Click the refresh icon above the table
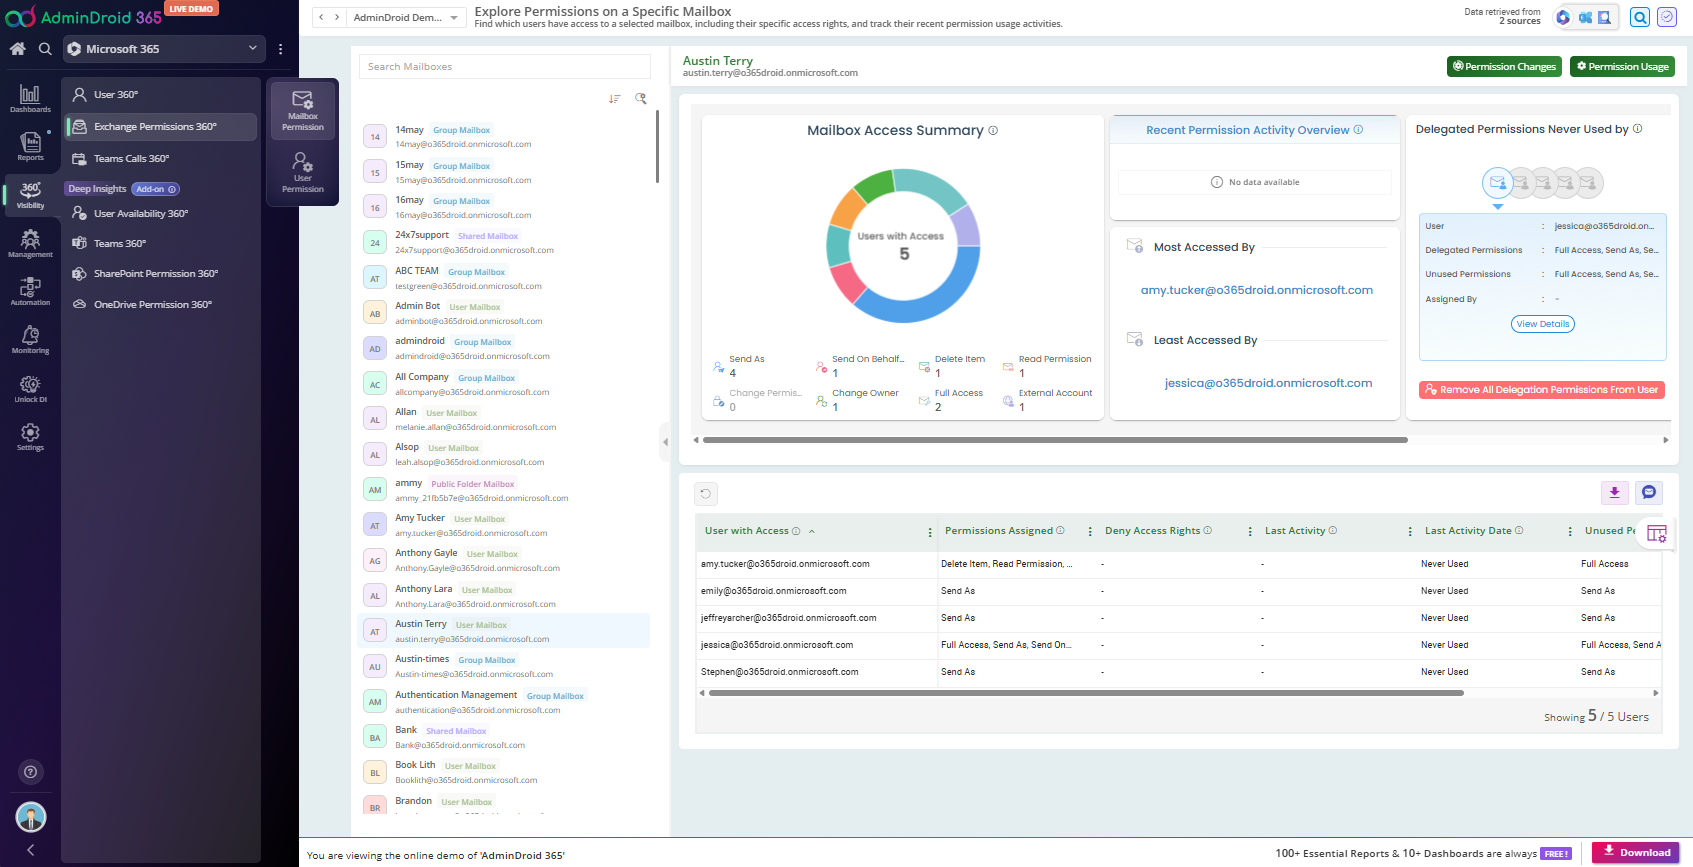The height and width of the screenshot is (867, 1693). 706,493
